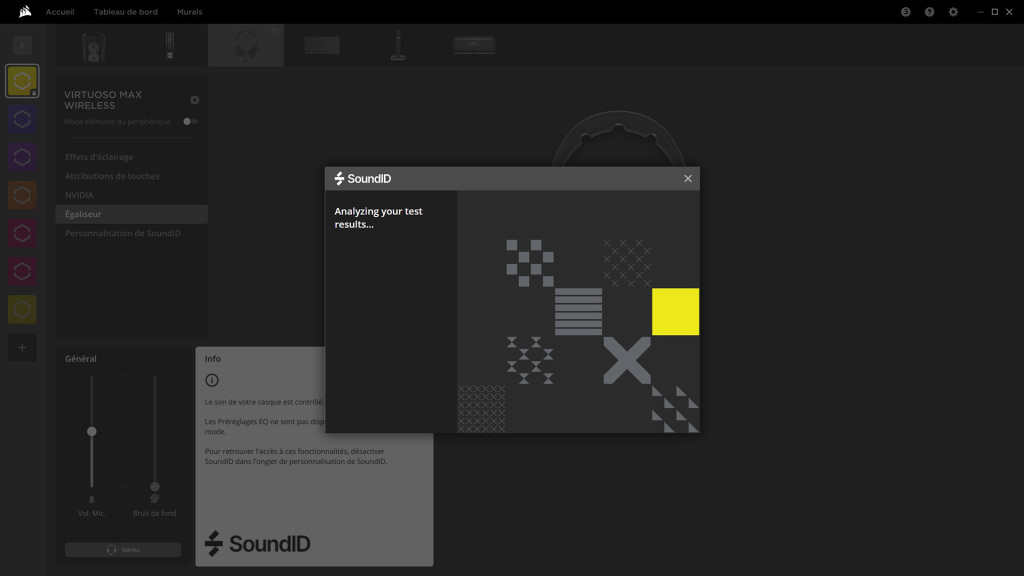
Task: Click the Bruit de fond slider handle
Action: (x=155, y=487)
